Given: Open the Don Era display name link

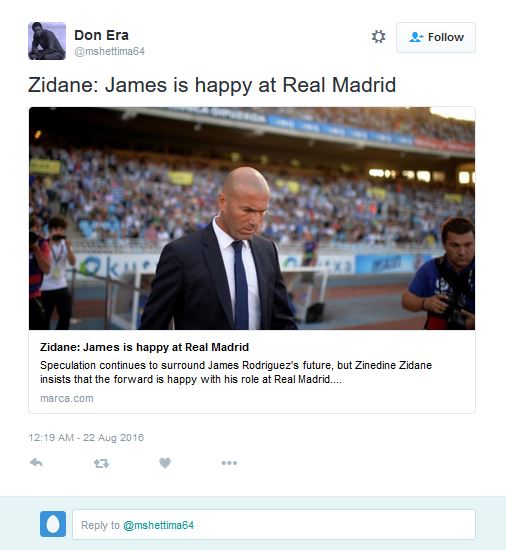Looking at the screenshot, I should click(101, 35).
